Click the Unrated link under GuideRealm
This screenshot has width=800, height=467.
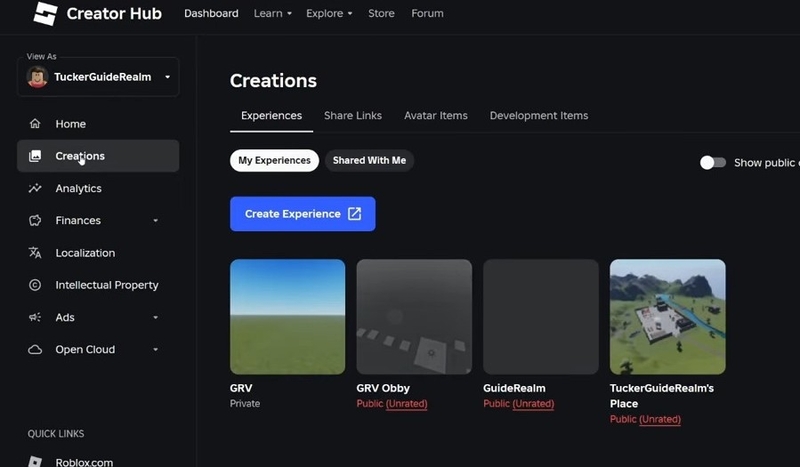tap(533, 404)
